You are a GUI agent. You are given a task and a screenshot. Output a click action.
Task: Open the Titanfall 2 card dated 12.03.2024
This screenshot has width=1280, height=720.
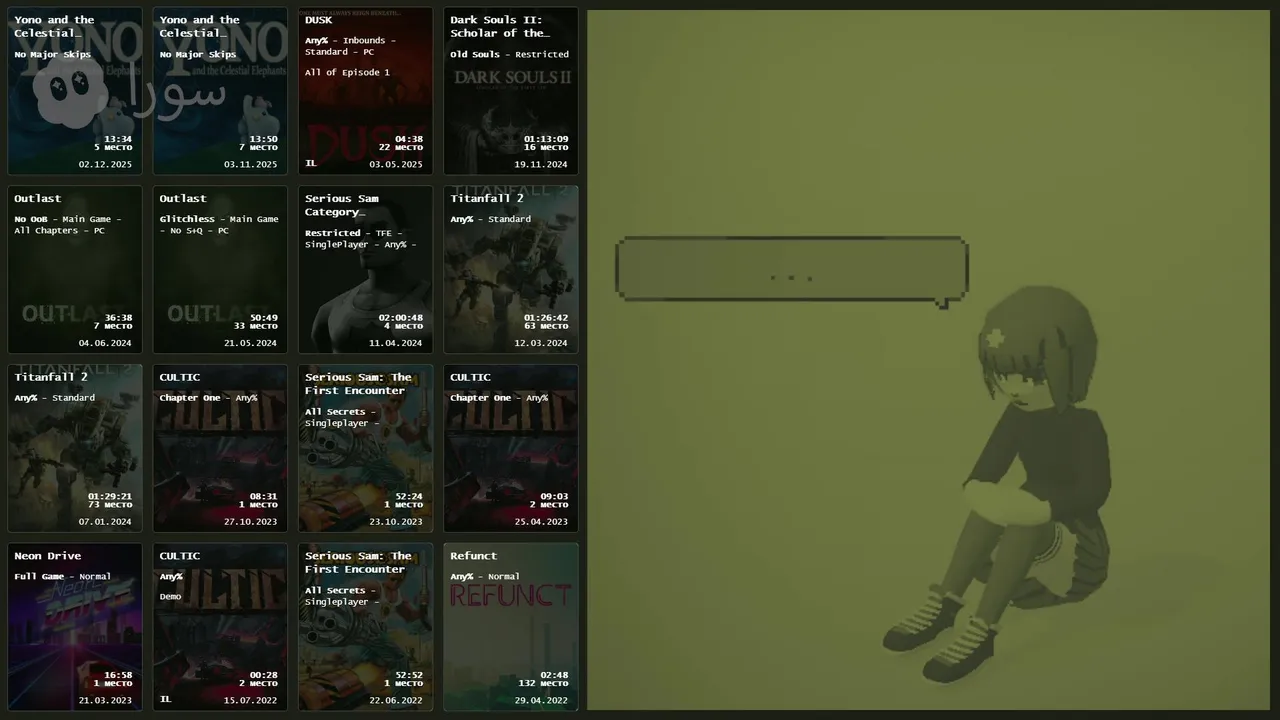coord(511,270)
